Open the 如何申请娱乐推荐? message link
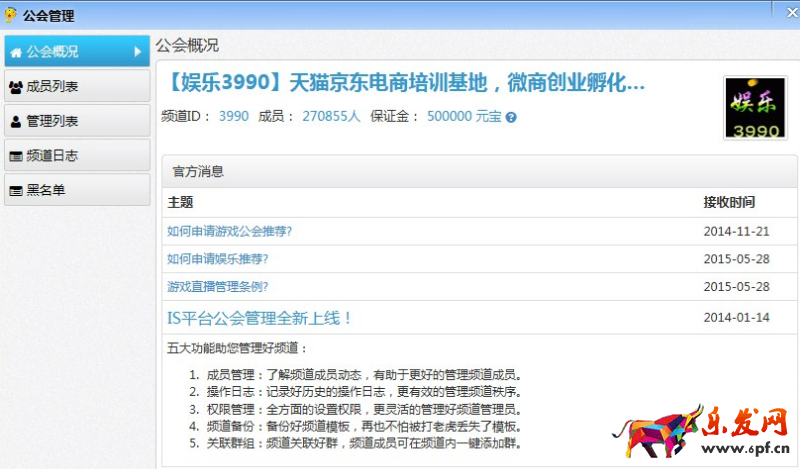The width and height of the screenshot is (800, 469). point(218,259)
